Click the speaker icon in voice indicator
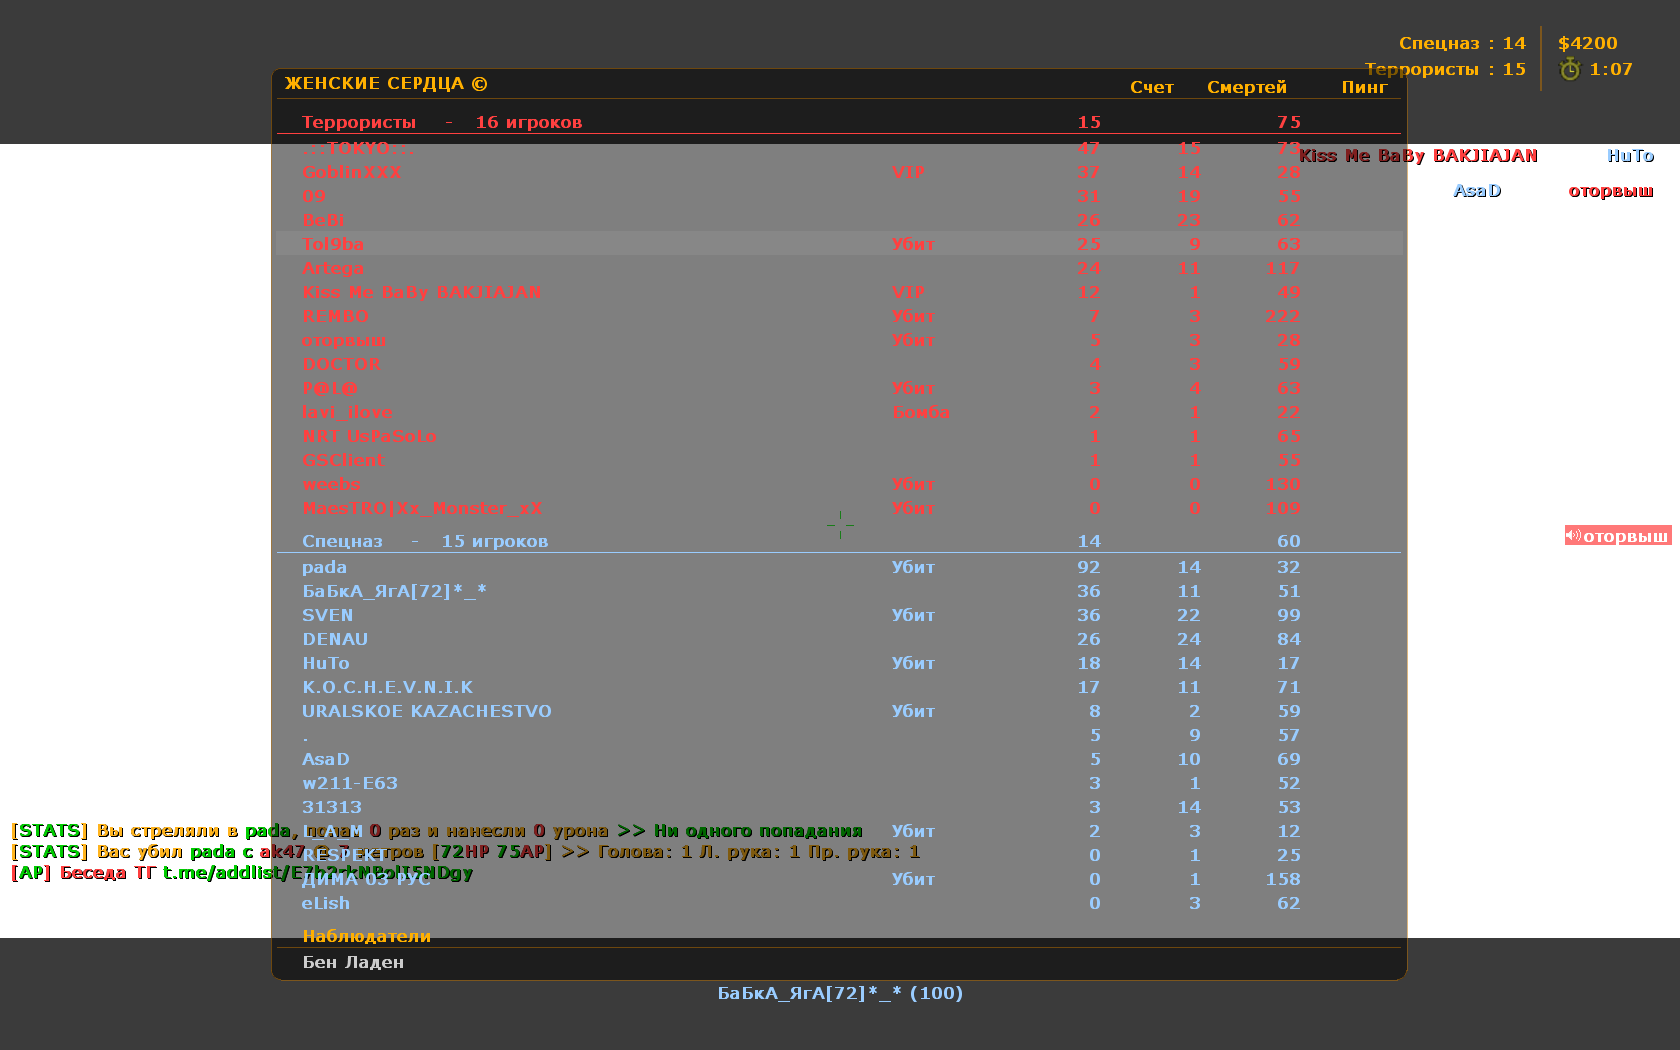Screen dimensions: 1680x1050 pos(1573,536)
